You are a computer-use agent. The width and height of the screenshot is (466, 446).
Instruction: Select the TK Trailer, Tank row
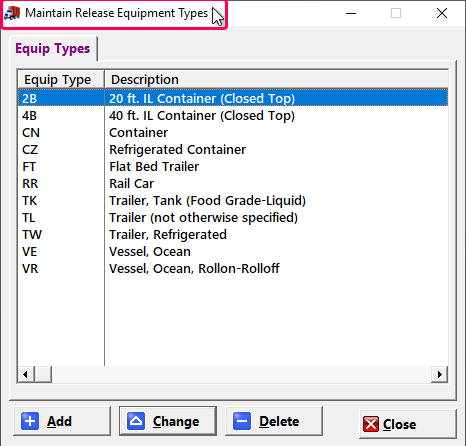[x=233, y=200]
